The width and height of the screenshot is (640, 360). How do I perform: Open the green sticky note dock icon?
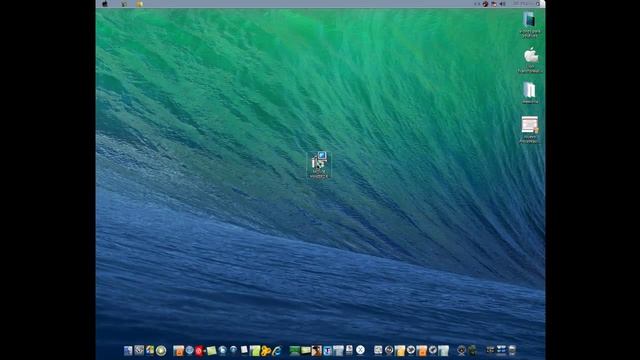[211, 350]
